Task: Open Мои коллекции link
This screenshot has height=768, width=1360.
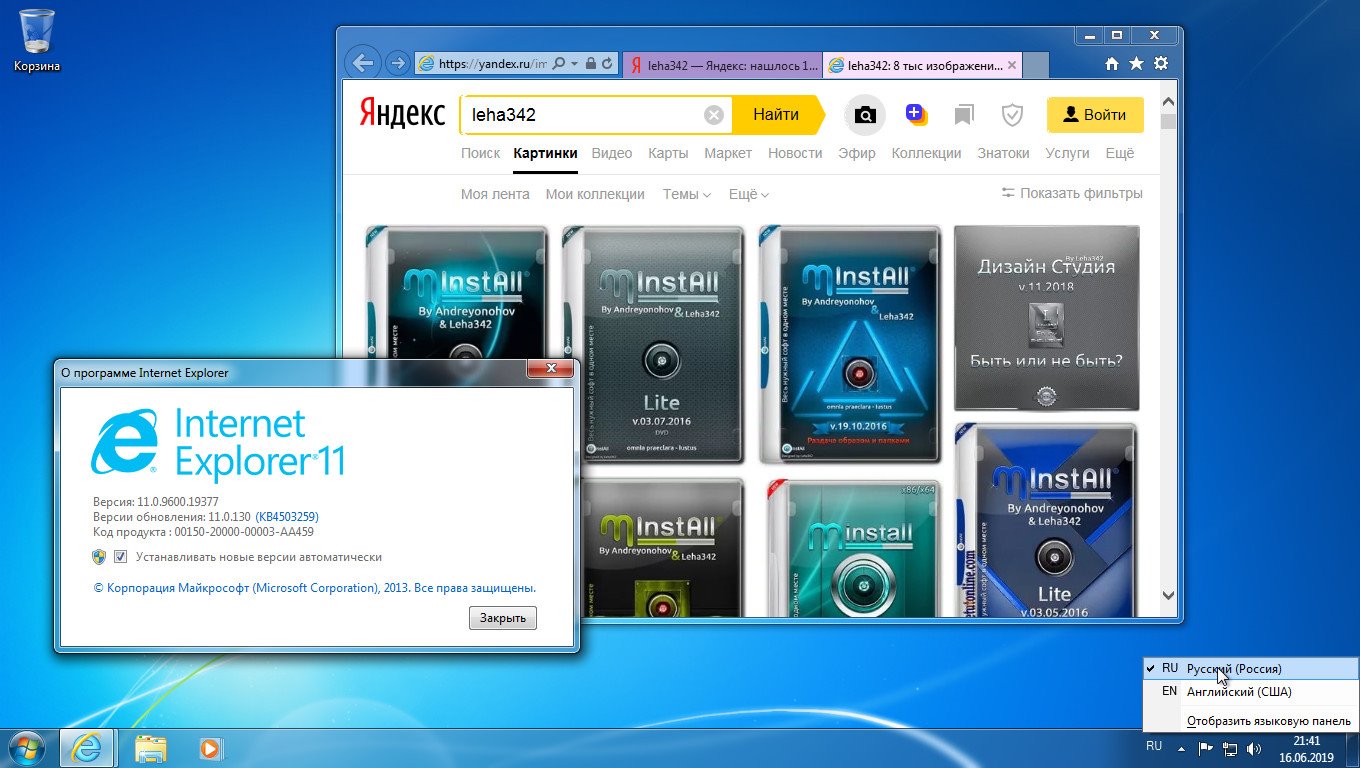Action: [595, 194]
